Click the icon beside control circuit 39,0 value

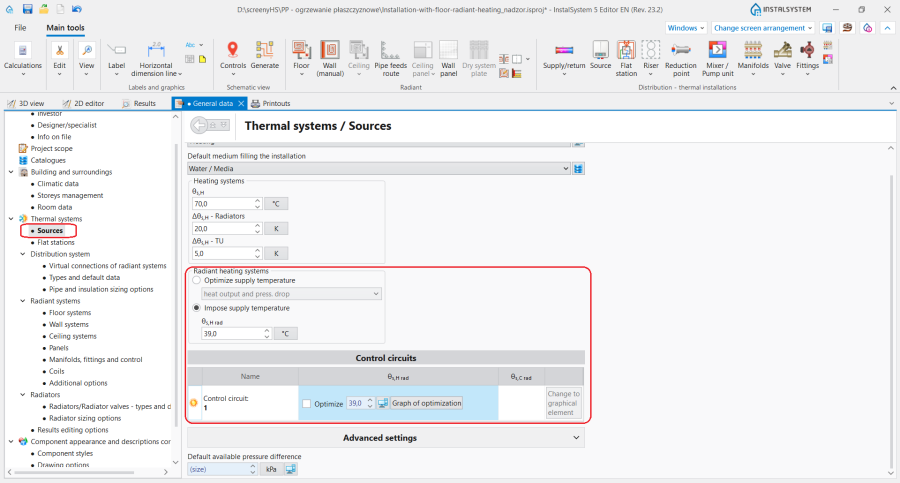coord(383,403)
